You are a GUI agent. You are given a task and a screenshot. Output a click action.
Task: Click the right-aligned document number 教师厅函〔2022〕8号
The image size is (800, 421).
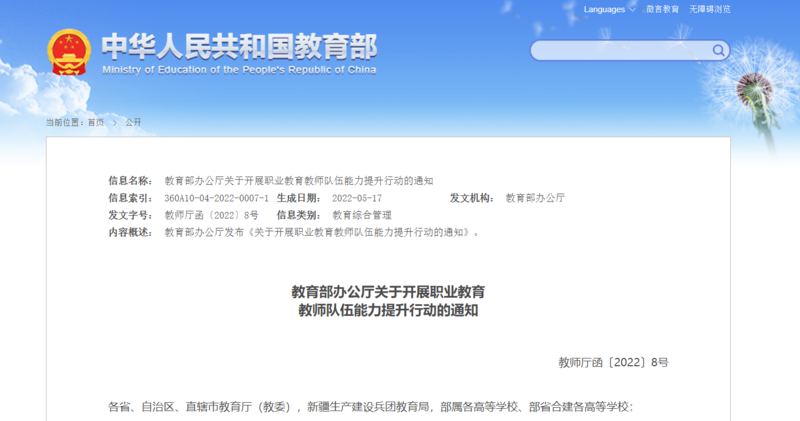612,361
